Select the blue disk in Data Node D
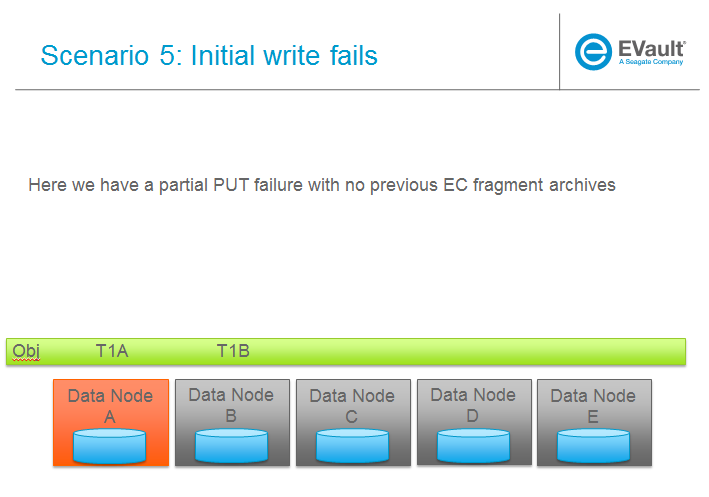This screenshot has width=709, height=497. (473, 445)
